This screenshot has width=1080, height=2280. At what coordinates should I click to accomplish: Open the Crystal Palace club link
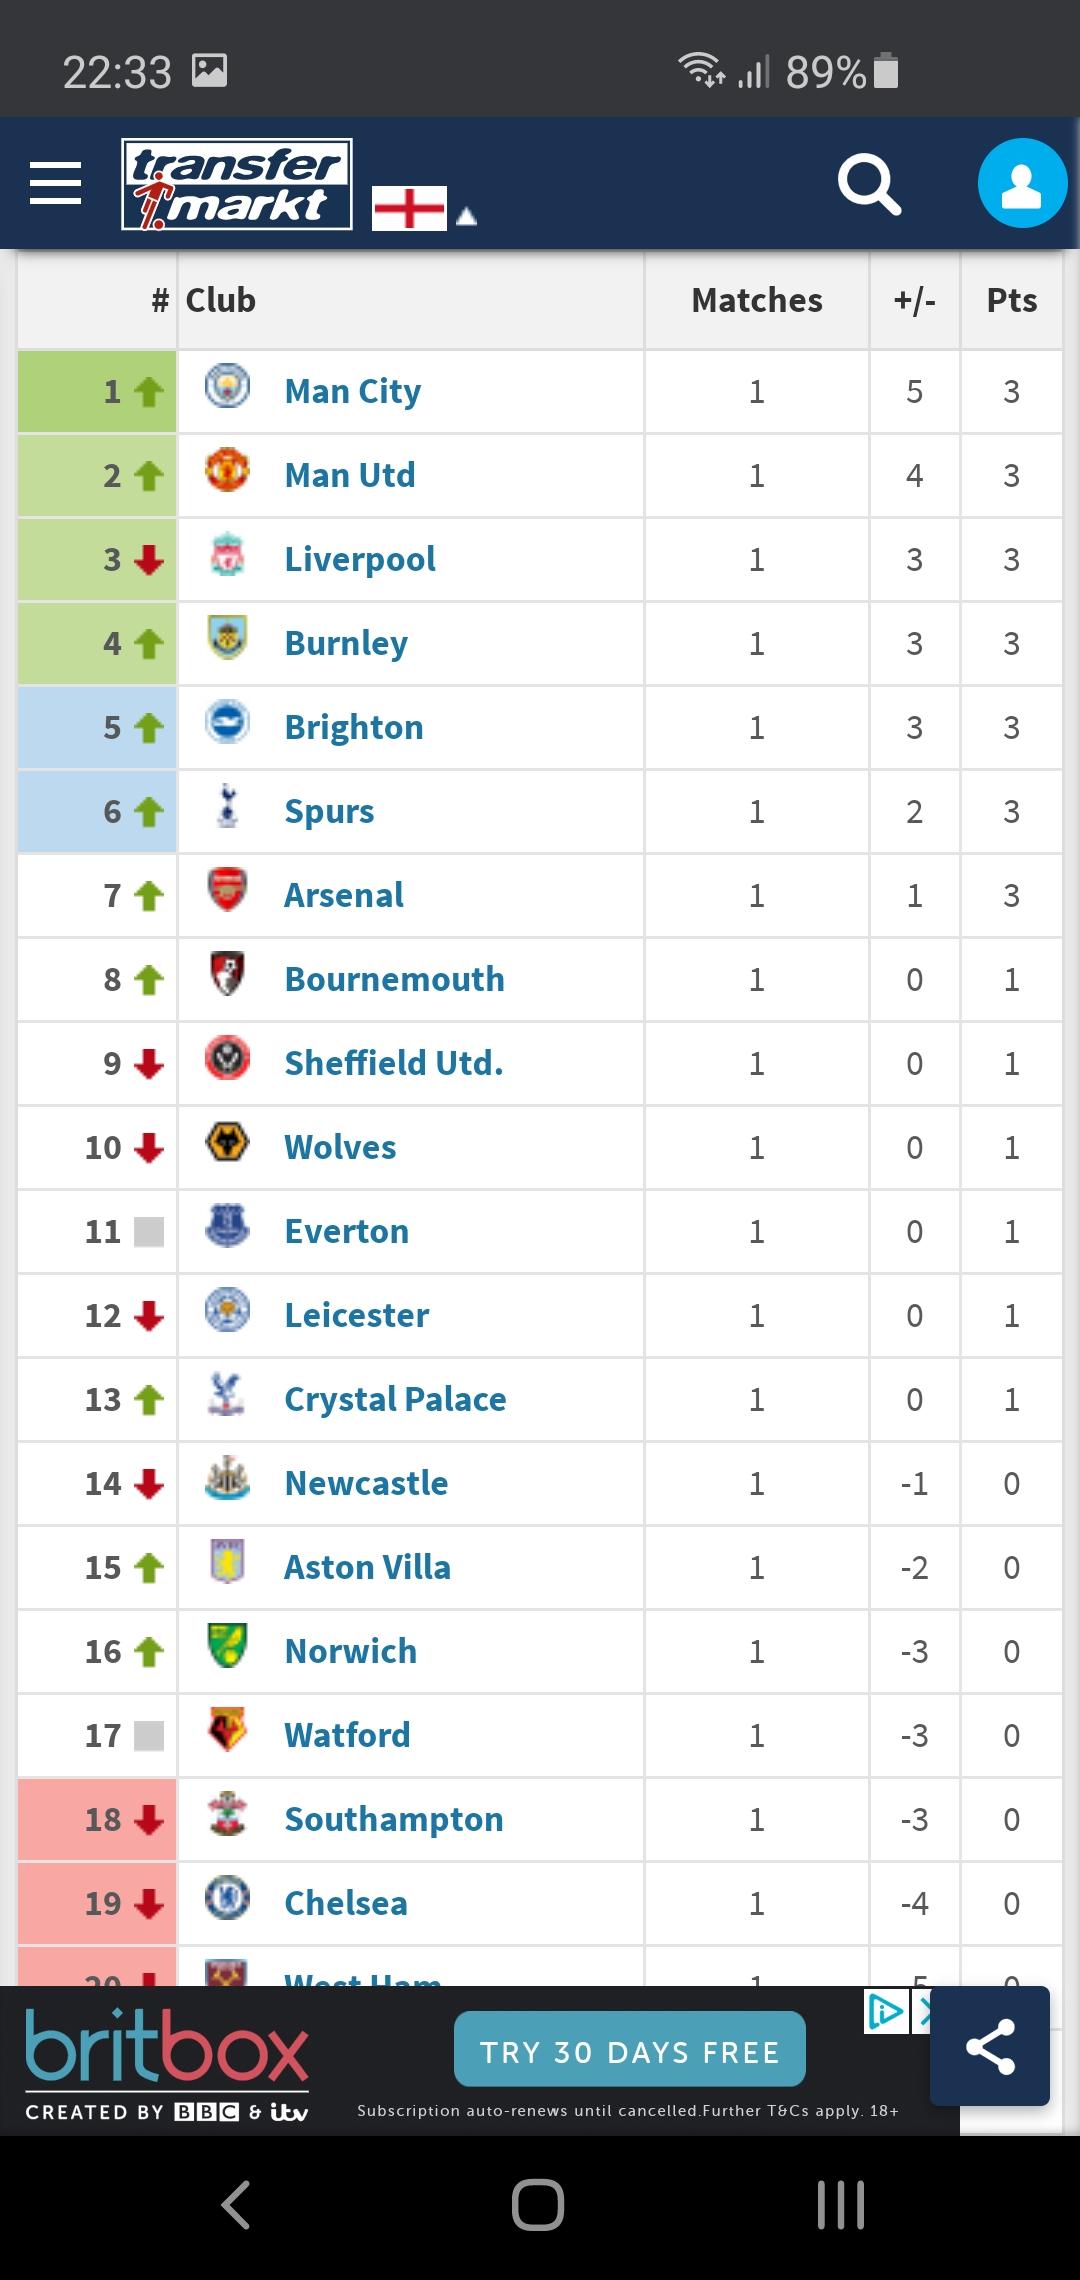395,1399
